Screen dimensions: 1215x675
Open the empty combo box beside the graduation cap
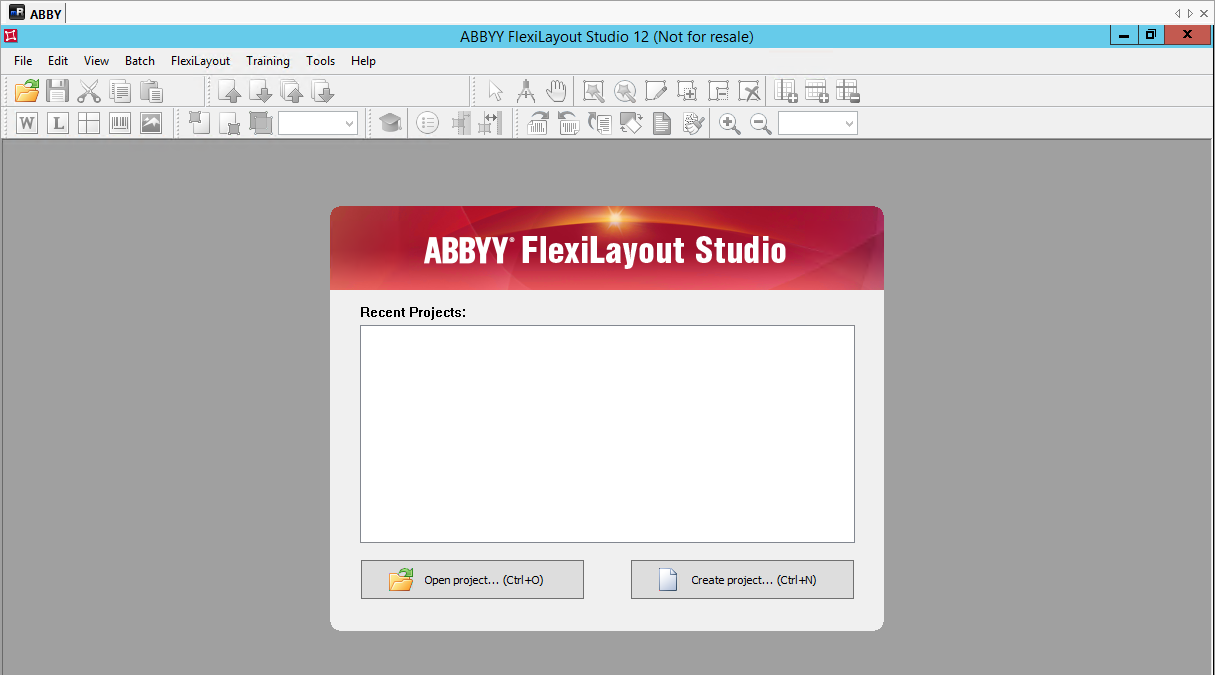click(318, 123)
